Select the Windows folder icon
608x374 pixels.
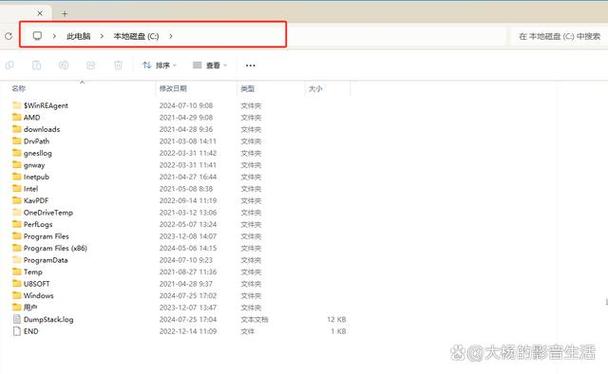pos(17,295)
